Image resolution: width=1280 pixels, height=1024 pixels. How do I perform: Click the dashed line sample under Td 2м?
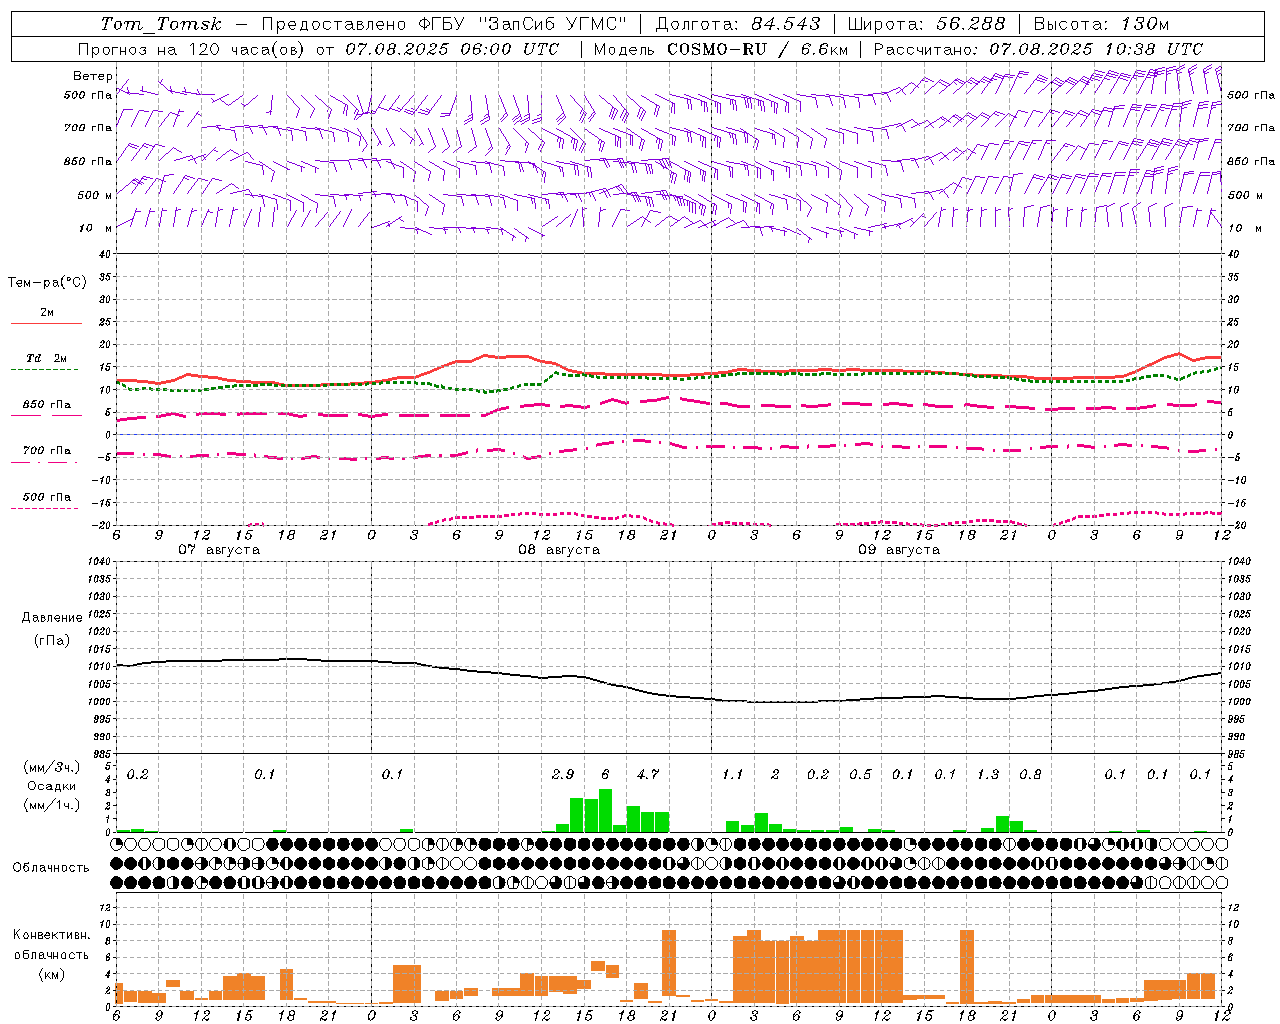pos(44,370)
